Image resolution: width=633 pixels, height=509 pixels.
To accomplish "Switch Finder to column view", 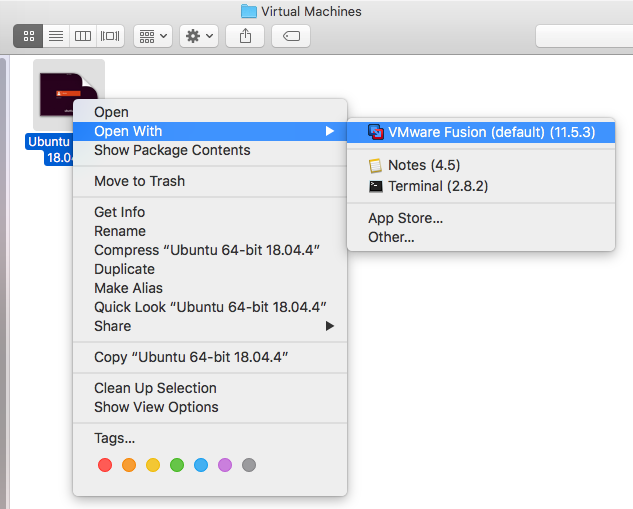I will (83, 36).
